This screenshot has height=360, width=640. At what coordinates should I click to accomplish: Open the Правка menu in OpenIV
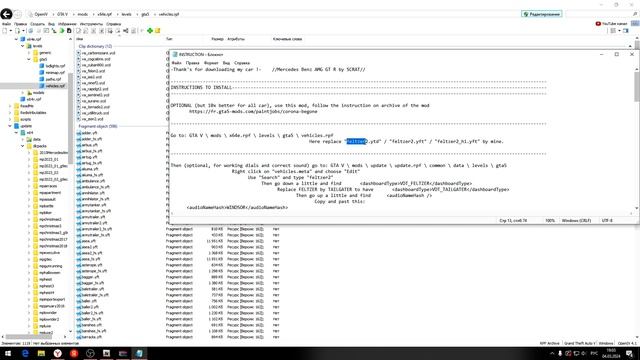pos(20,24)
